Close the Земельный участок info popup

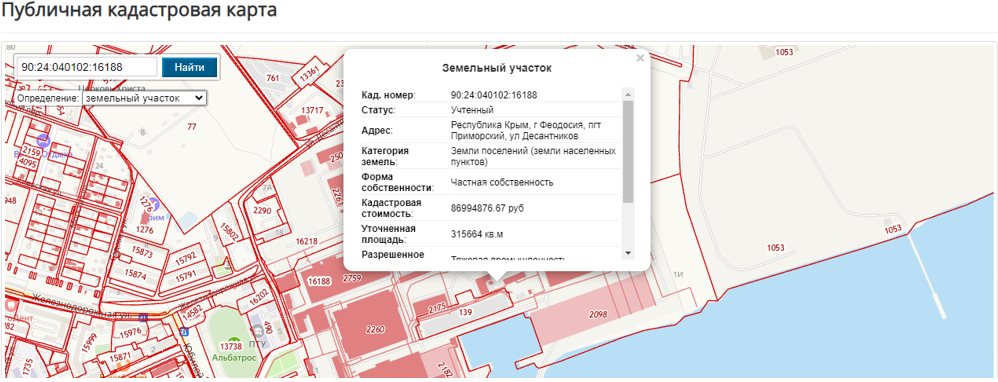[x=640, y=58]
